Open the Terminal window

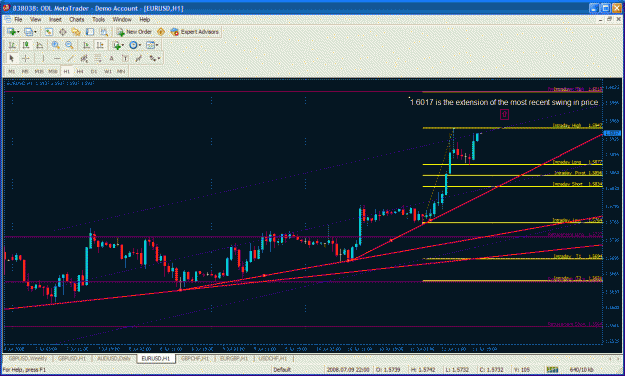tap(90, 32)
